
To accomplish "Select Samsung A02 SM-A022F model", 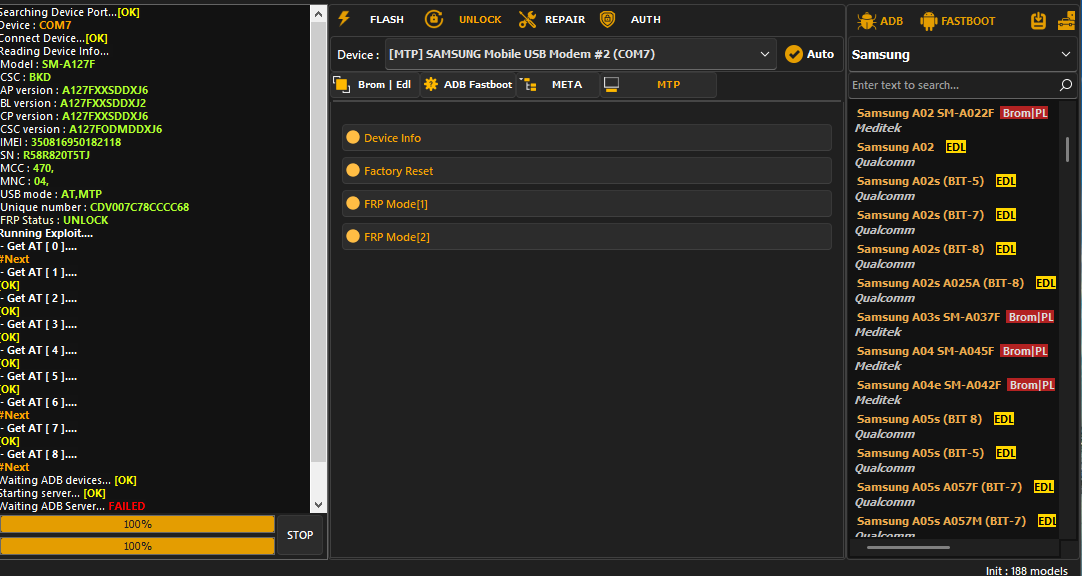I will (x=953, y=120).
